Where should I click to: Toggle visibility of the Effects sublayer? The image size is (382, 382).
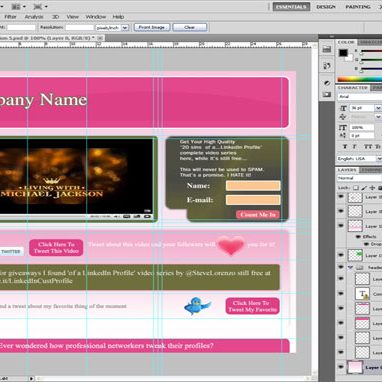tap(358, 236)
